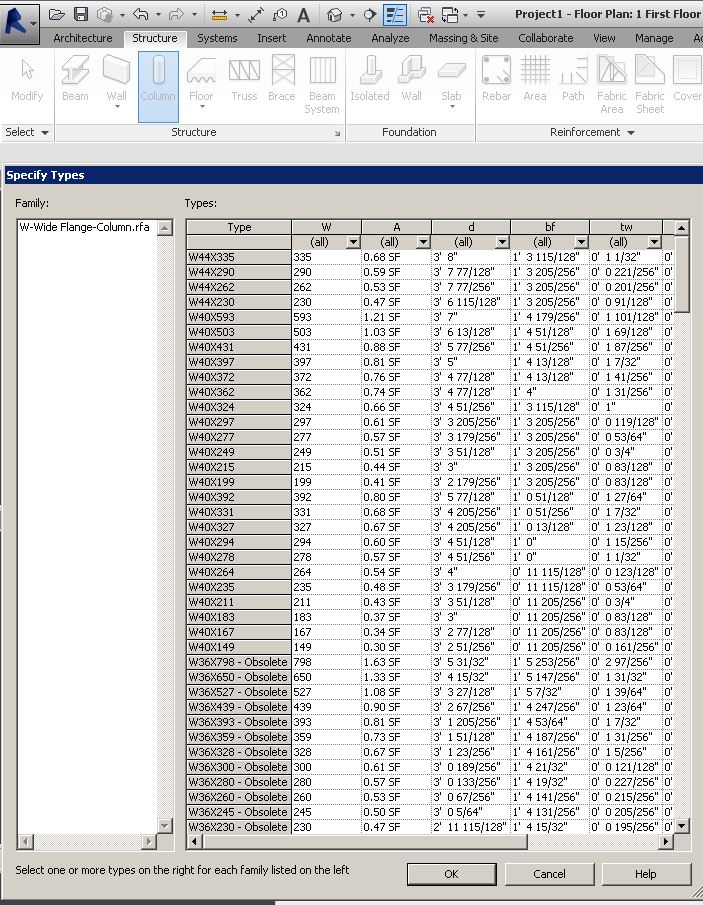This screenshot has width=703, height=905.
Task: Open the A column filter dropdown
Action: 422,242
